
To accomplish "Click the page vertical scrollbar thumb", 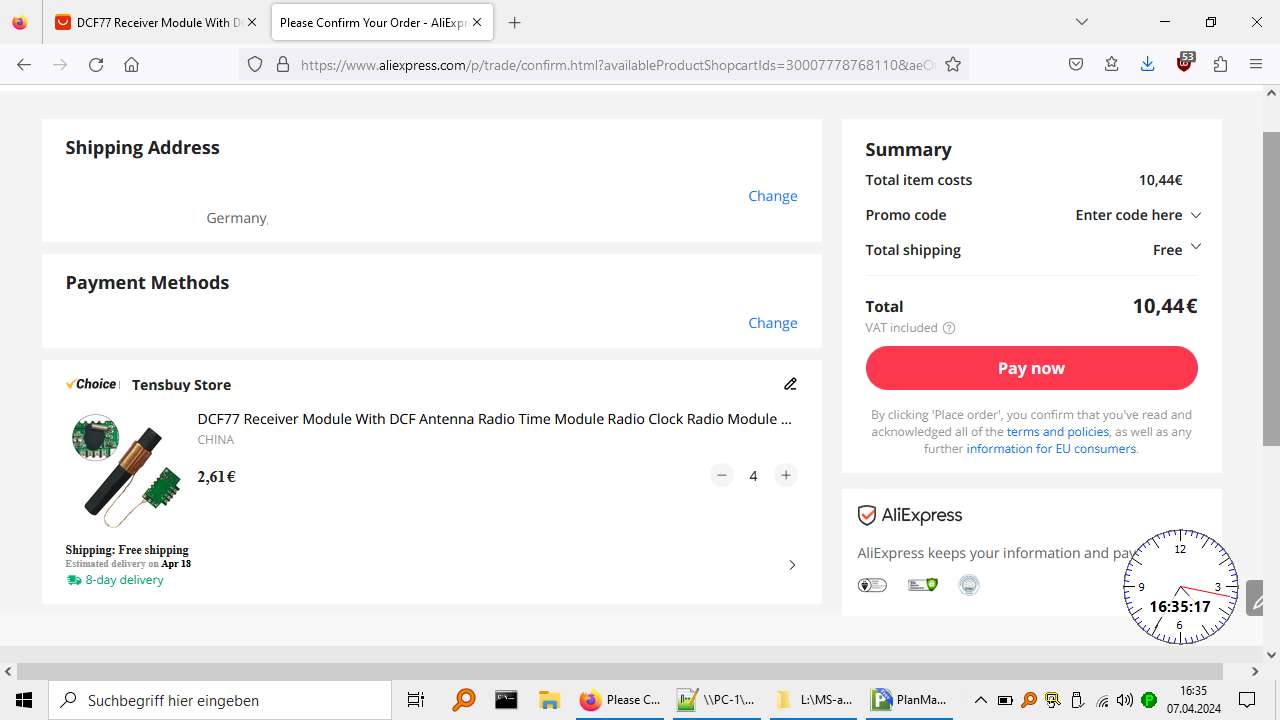I will tap(1271, 288).
